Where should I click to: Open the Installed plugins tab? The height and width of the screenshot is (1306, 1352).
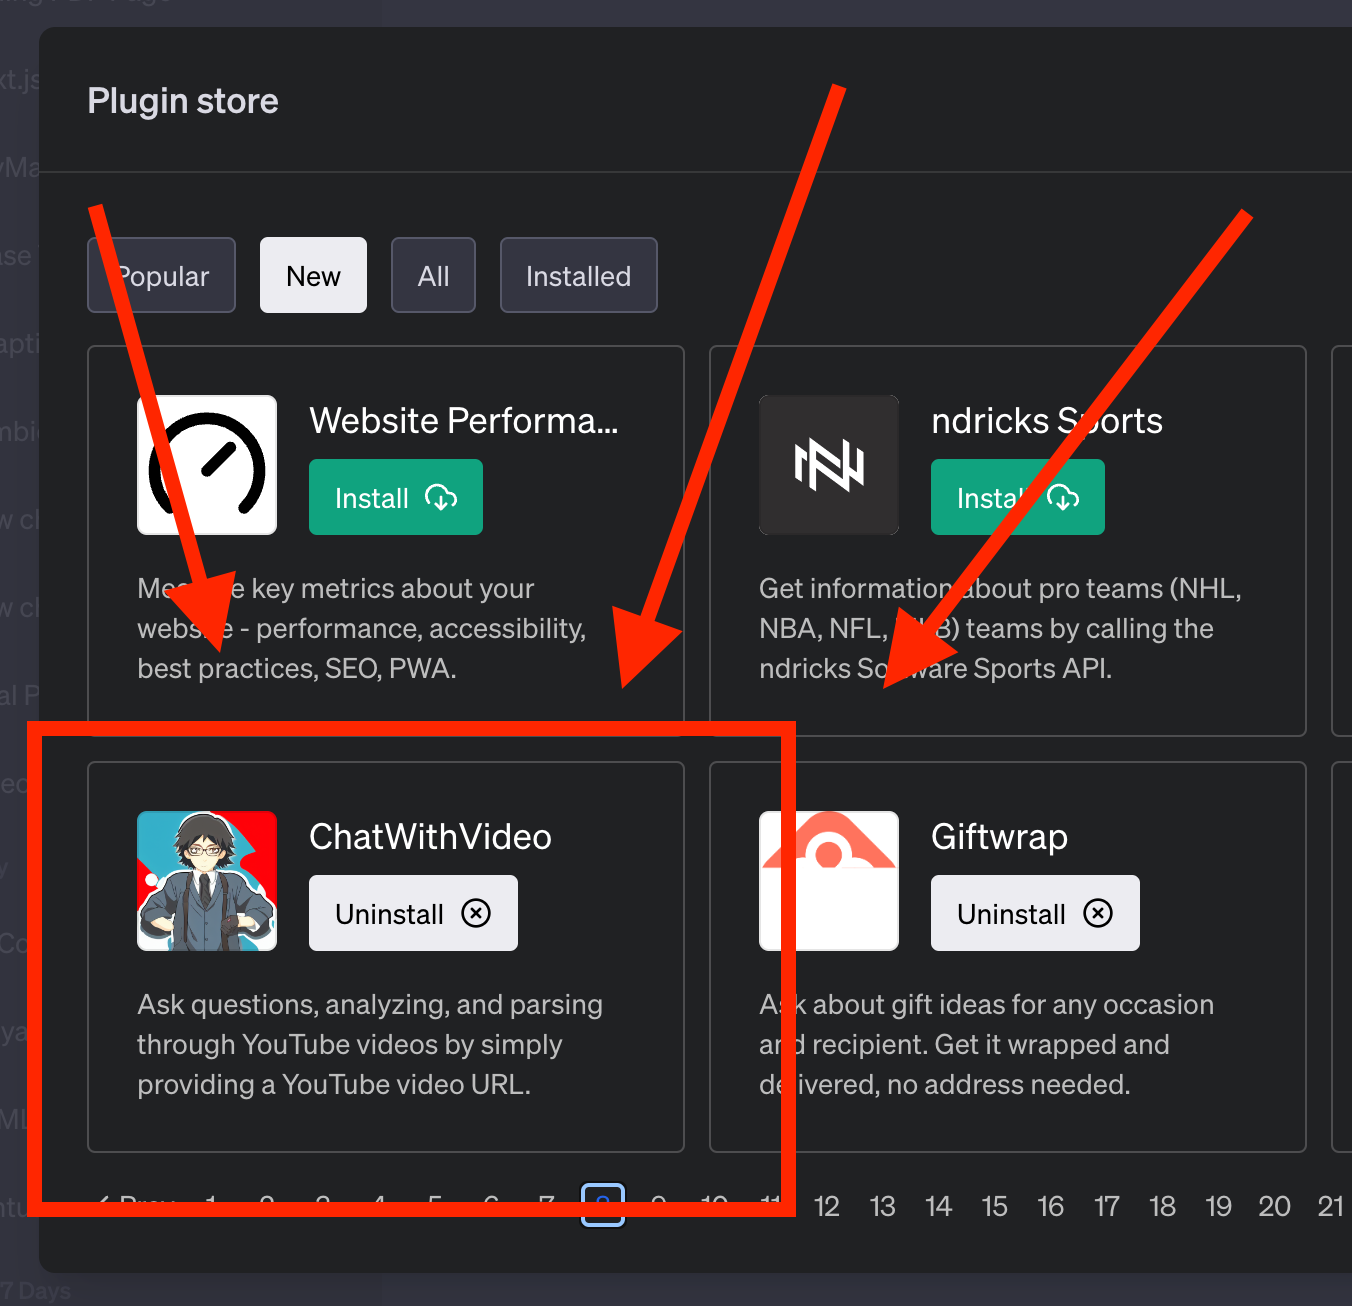[578, 275]
